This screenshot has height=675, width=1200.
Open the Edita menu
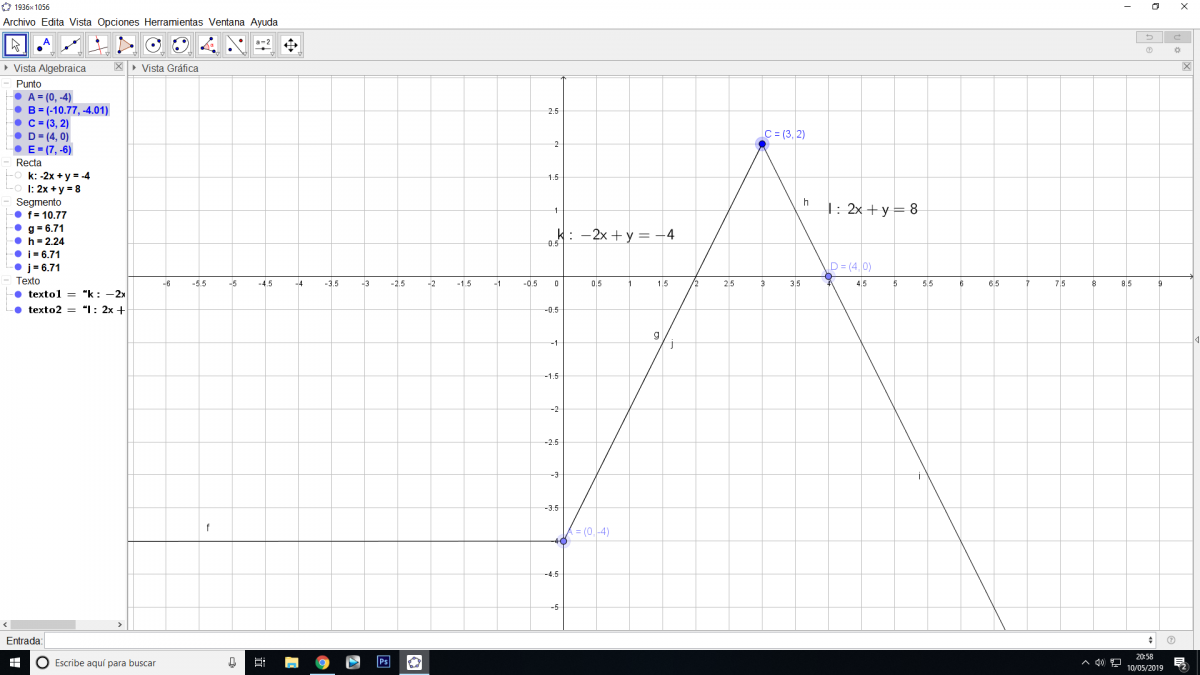[x=53, y=21]
